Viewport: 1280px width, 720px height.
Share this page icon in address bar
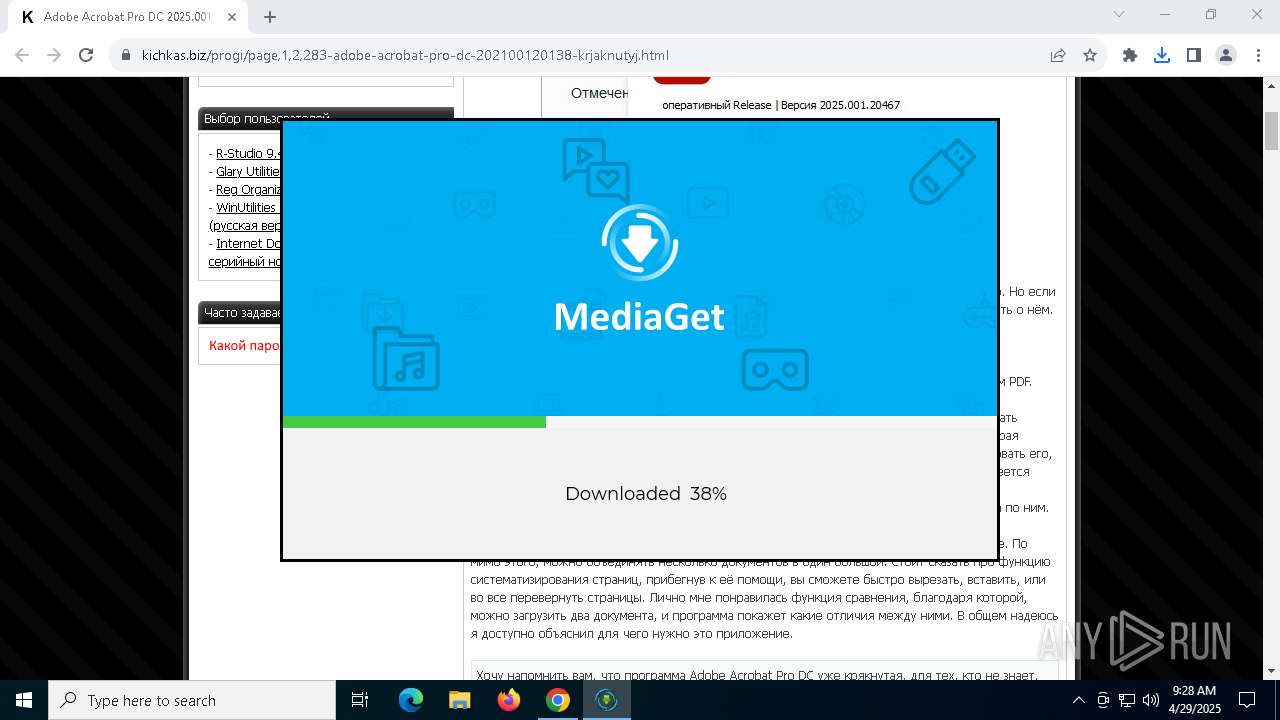point(1058,55)
